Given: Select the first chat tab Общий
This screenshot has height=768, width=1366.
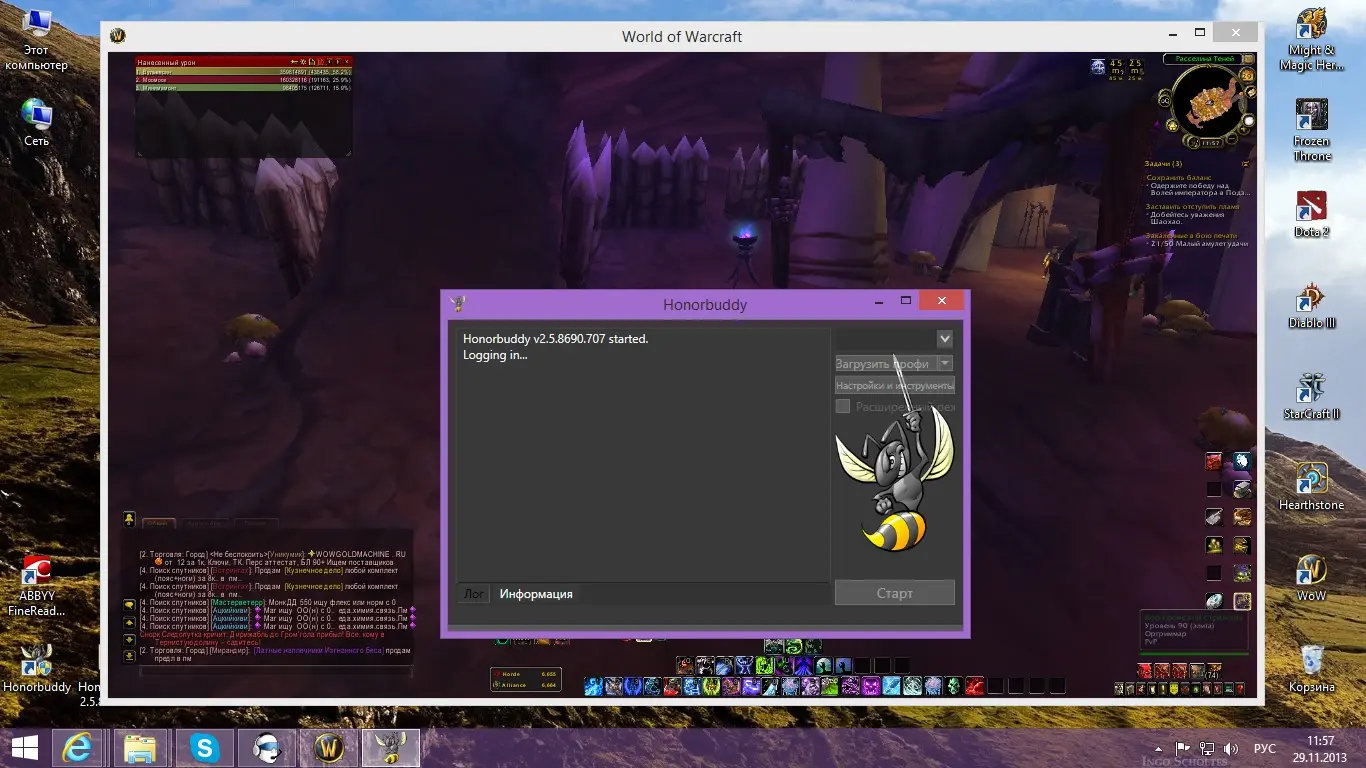Looking at the screenshot, I should tap(159, 523).
